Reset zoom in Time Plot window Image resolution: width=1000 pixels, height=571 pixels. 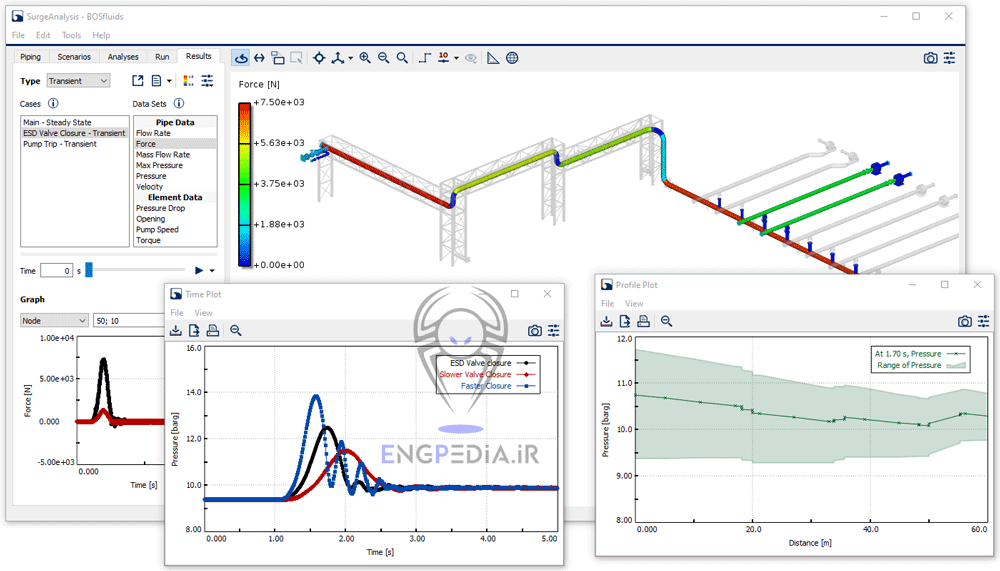point(236,330)
